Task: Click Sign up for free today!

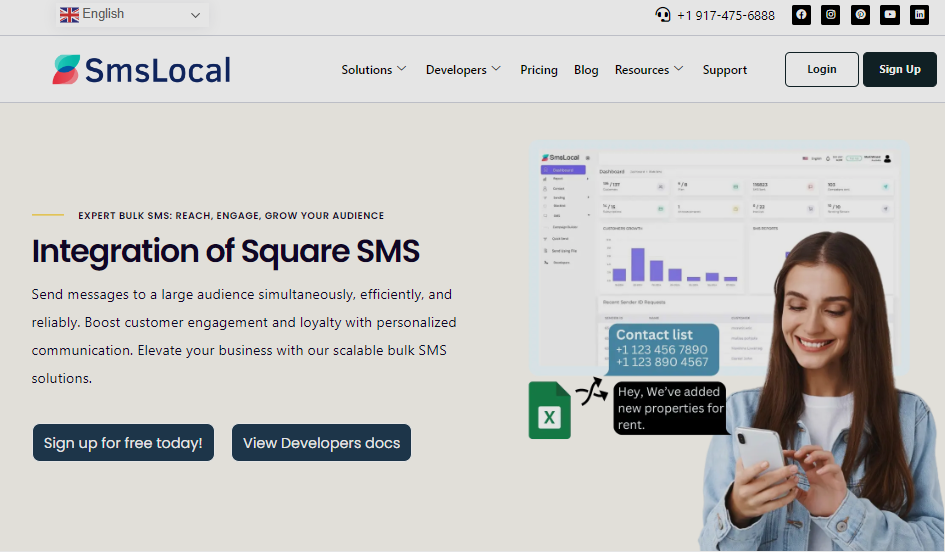Action: click(x=123, y=443)
